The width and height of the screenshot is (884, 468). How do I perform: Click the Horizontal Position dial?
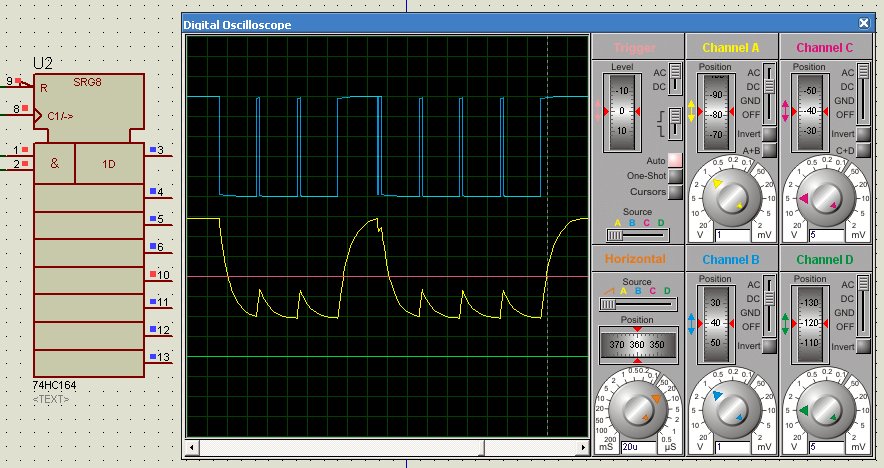coord(637,344)
